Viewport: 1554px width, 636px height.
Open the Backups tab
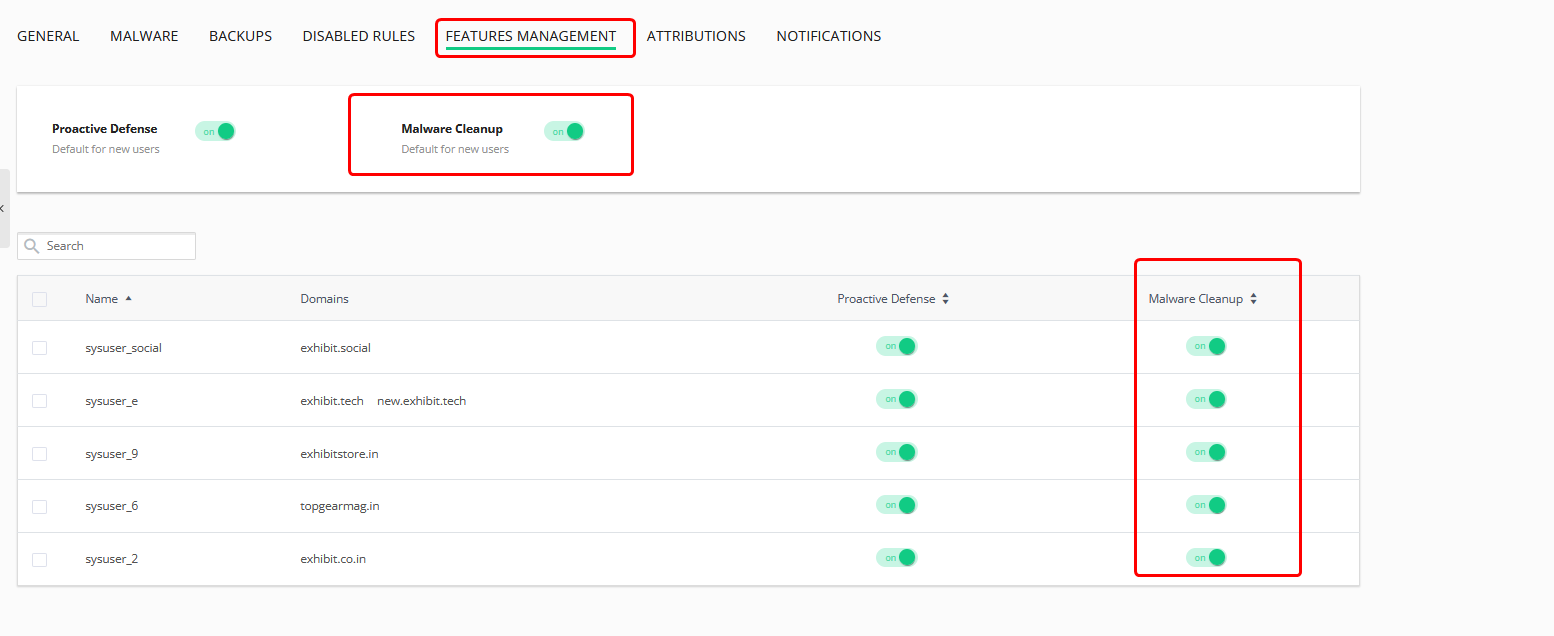(240, 36)
